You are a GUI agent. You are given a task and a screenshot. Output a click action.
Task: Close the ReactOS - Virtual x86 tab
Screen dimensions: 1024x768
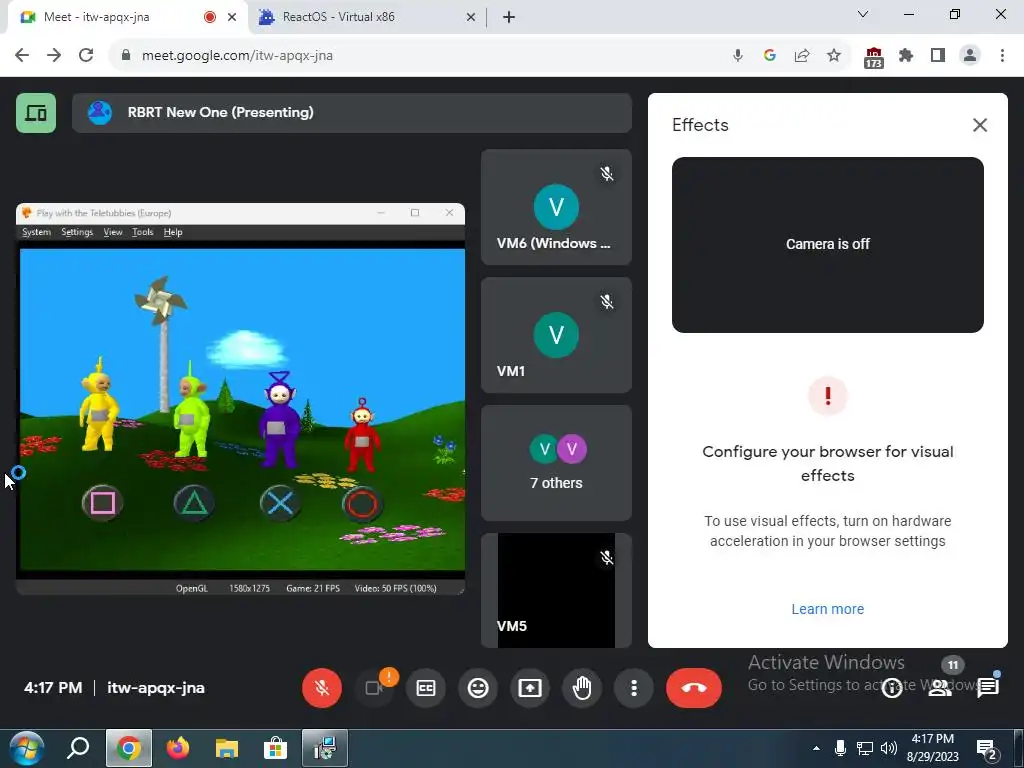(471, 18)
